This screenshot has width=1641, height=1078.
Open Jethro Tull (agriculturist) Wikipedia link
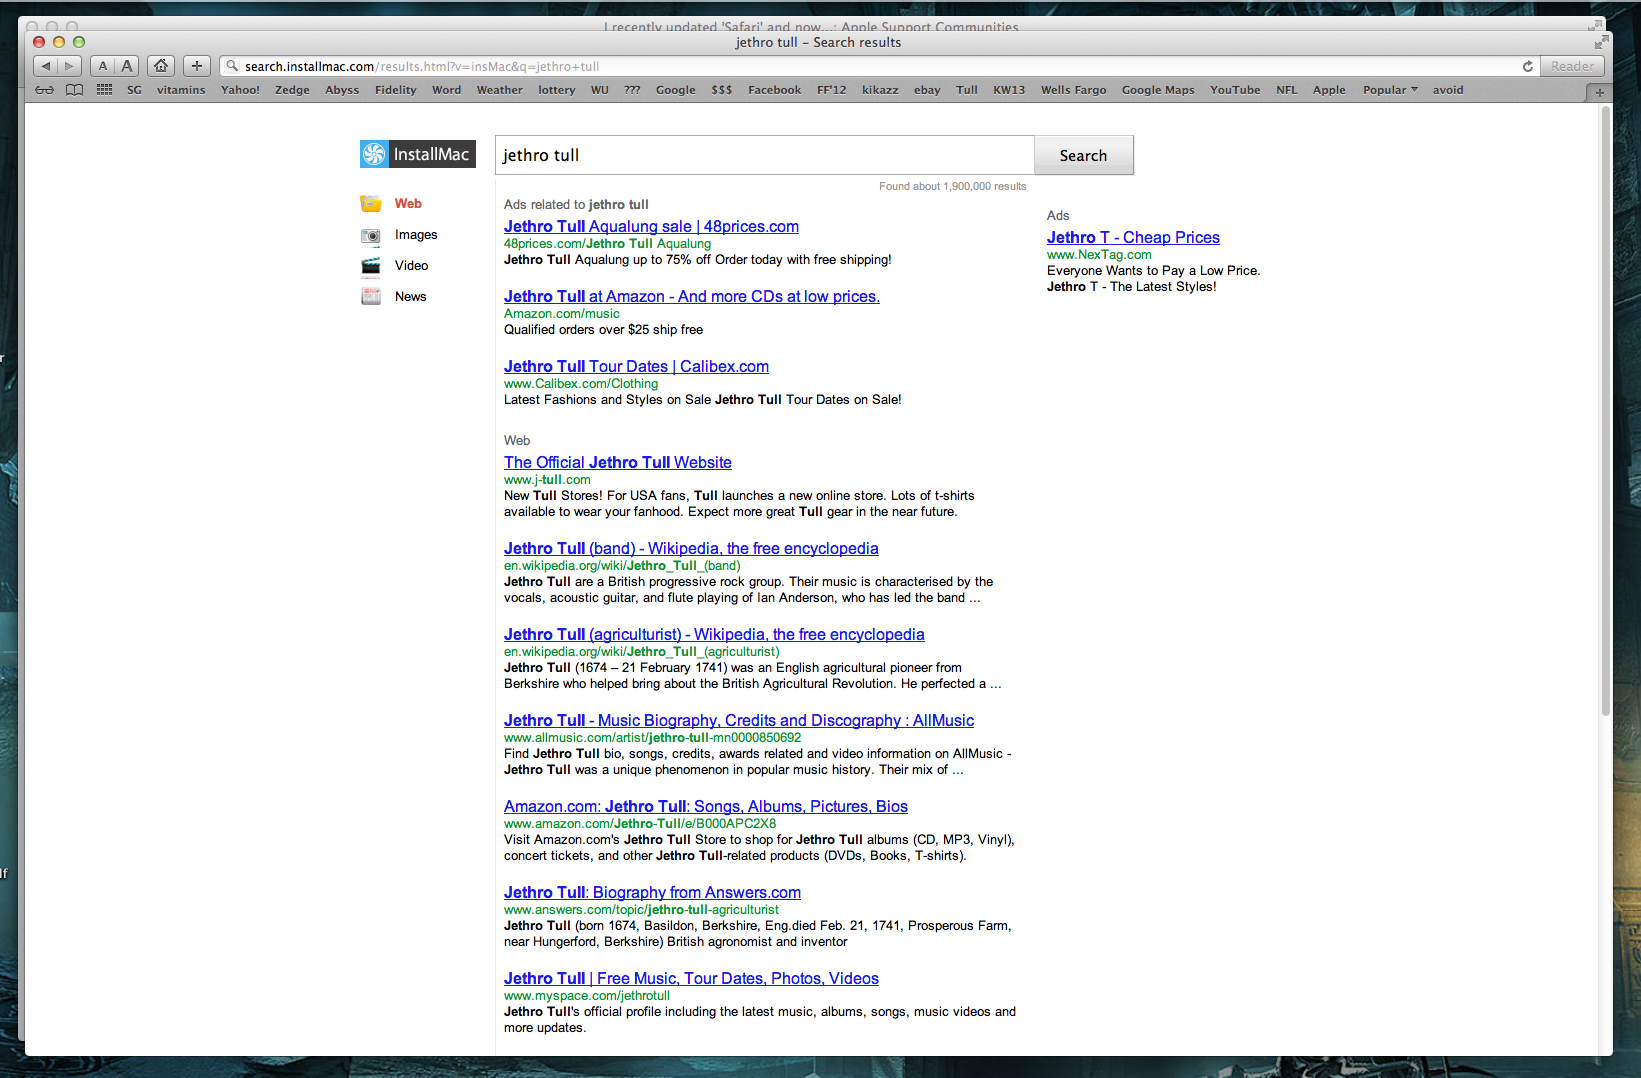tap(714, 635)
